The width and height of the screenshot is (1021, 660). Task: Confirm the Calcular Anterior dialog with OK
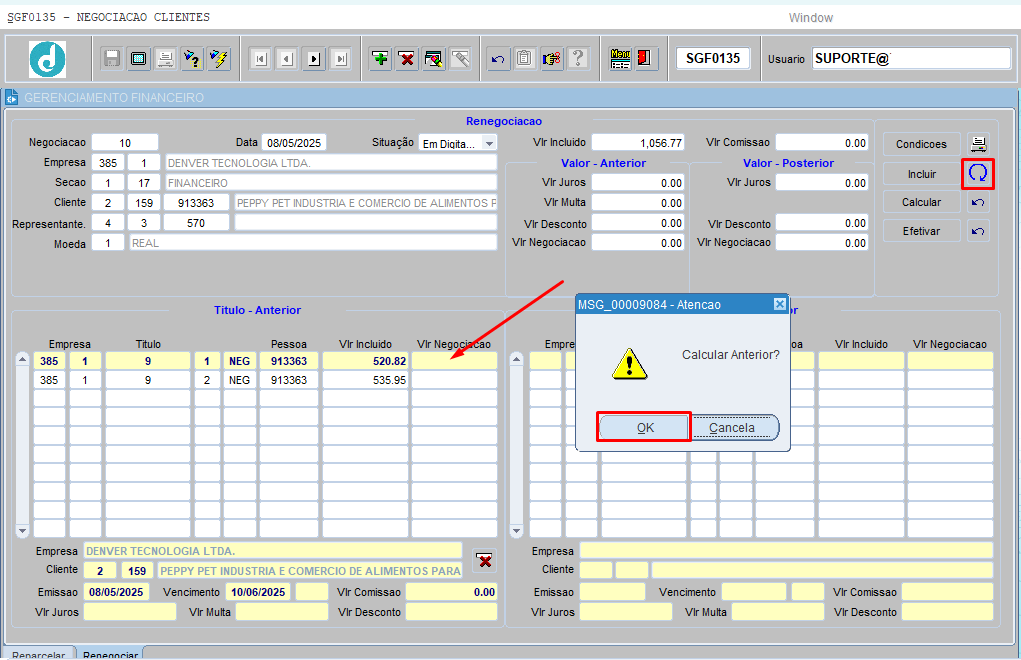pos(645,428)
